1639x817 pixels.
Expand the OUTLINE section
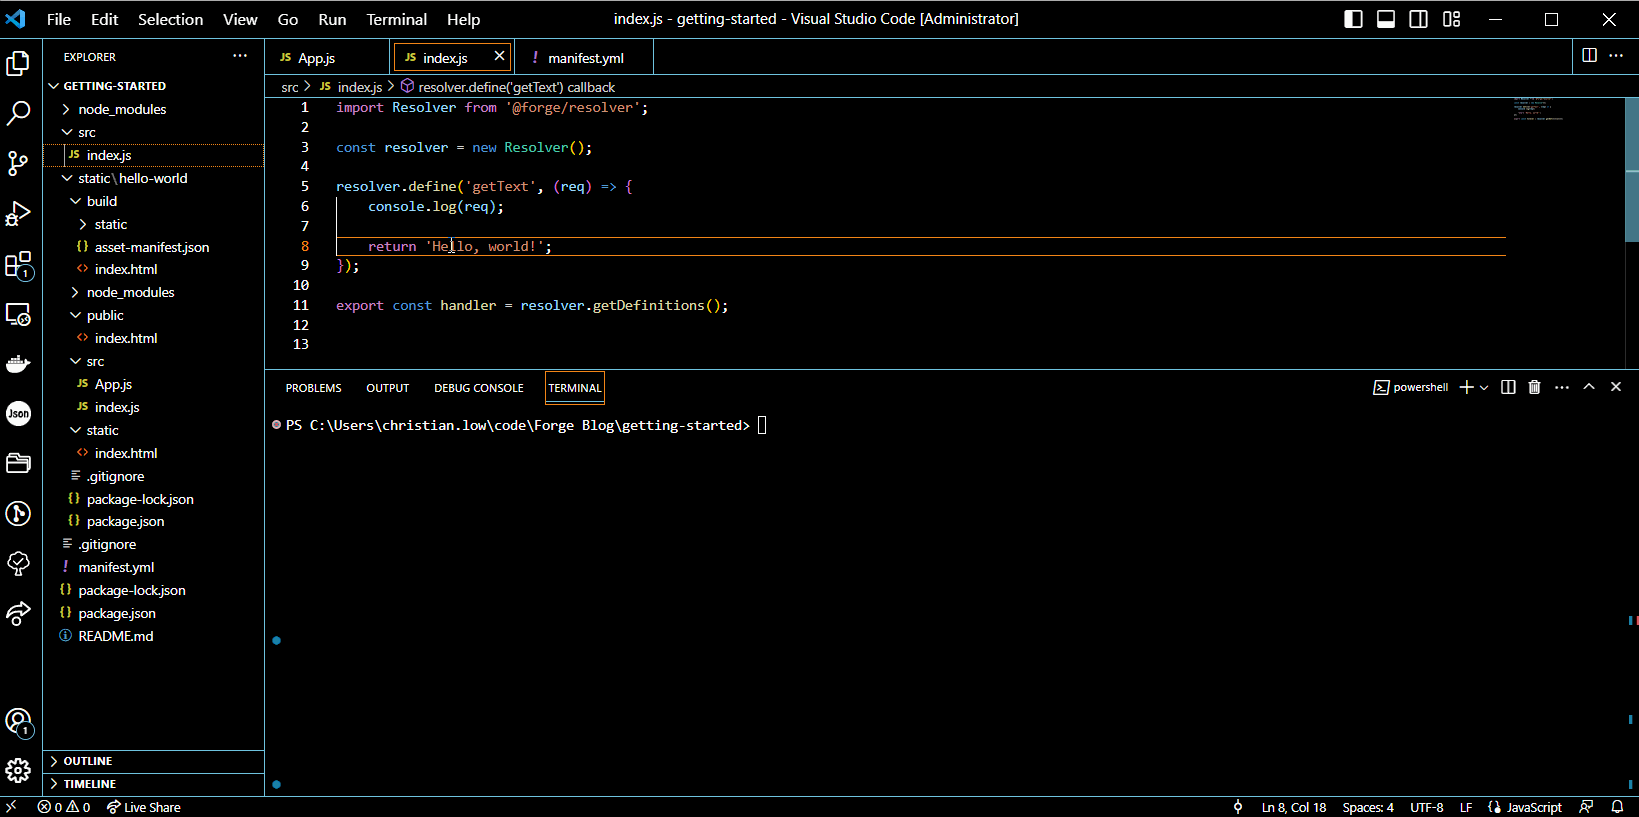[153, 761]
